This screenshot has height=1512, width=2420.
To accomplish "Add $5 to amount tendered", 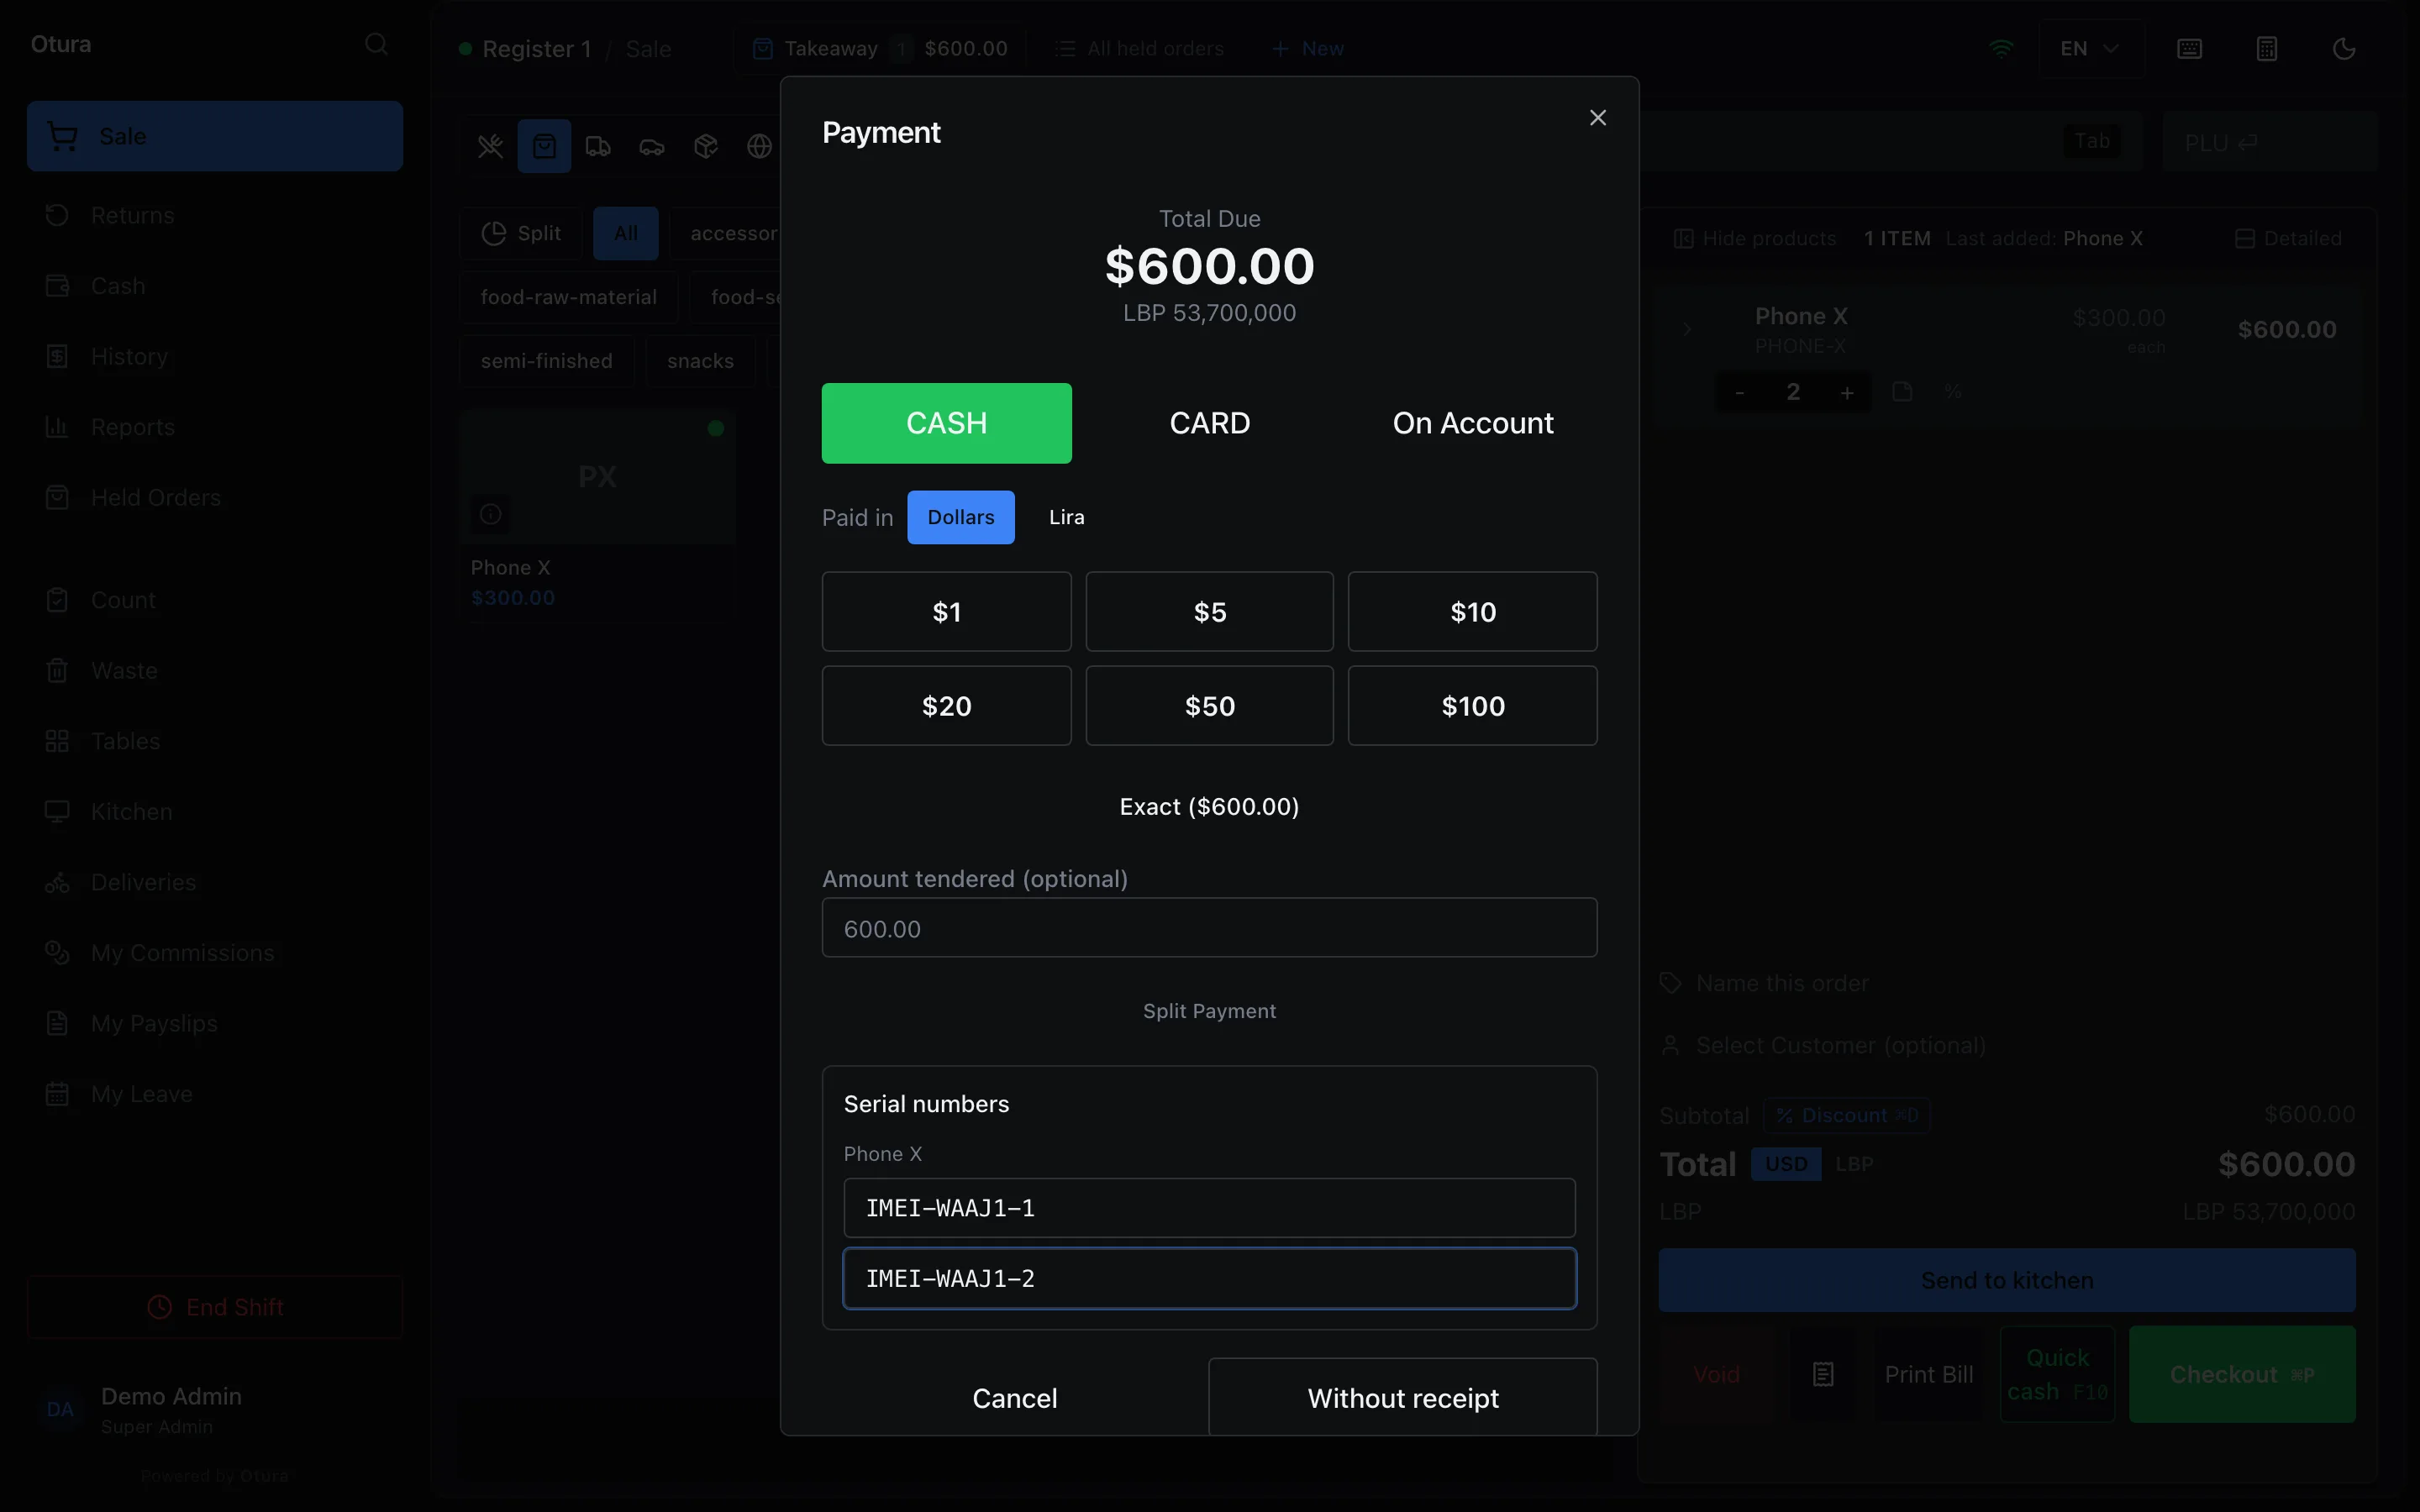I will click(x=1209, y=612).
